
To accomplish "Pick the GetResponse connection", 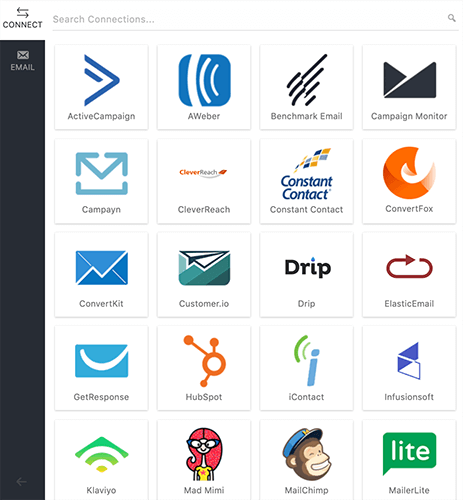I will [x=101, y=368].
